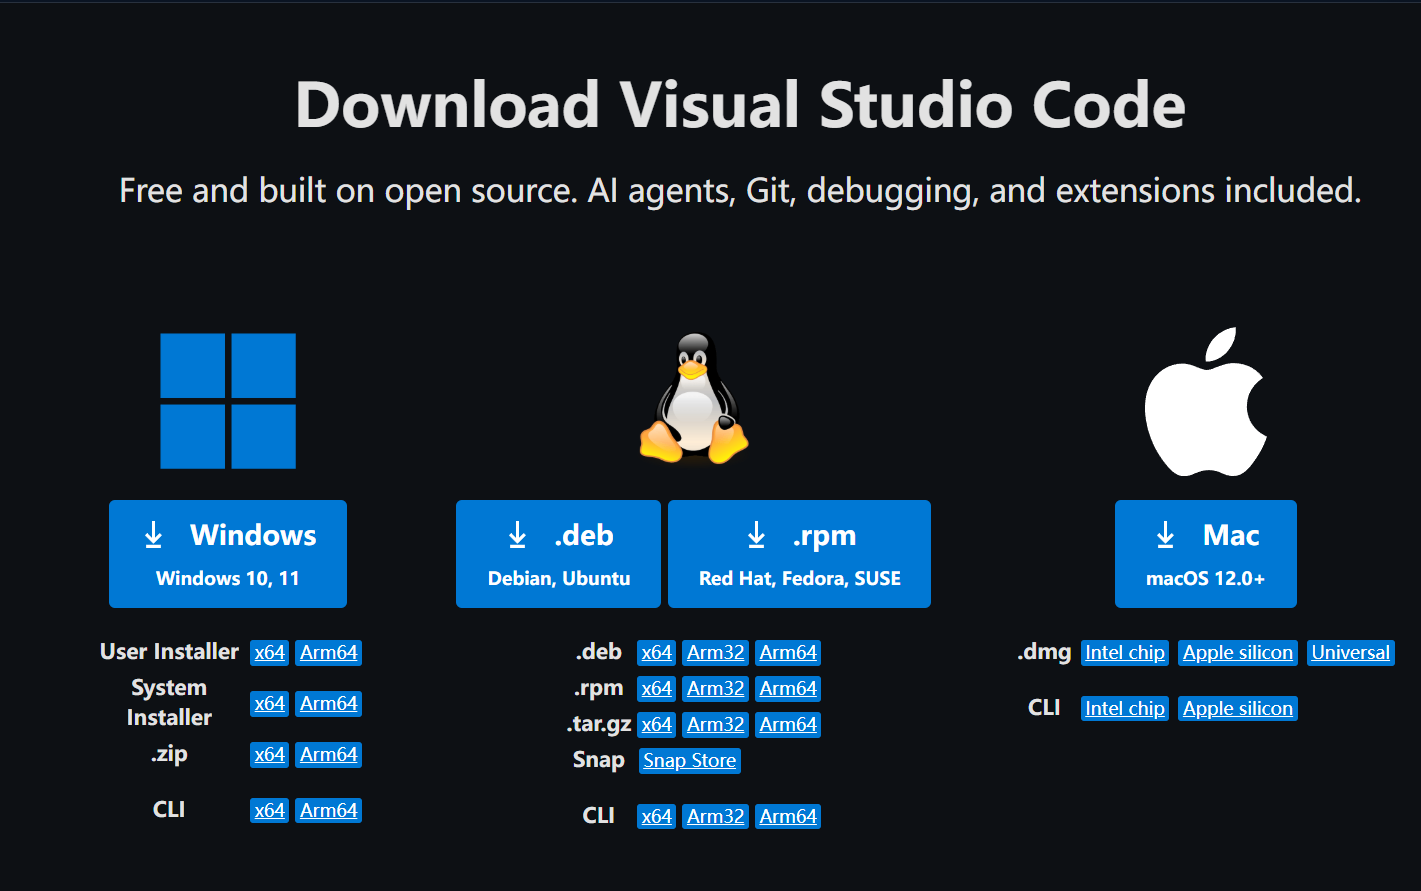Download the .tar.gz x64 archive
Screen dimensions: 1421x891
tap(657, 725)
